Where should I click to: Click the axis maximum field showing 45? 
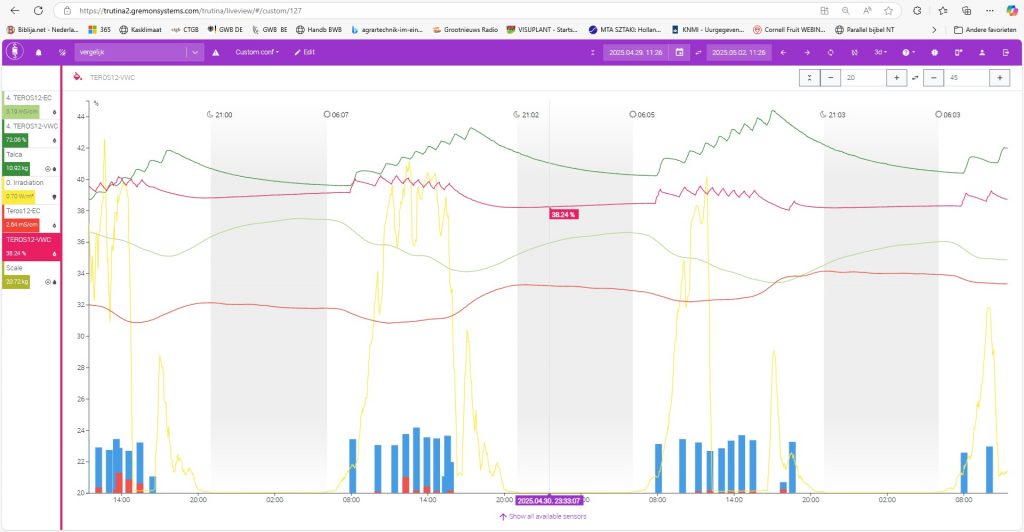tap(967, 78)
